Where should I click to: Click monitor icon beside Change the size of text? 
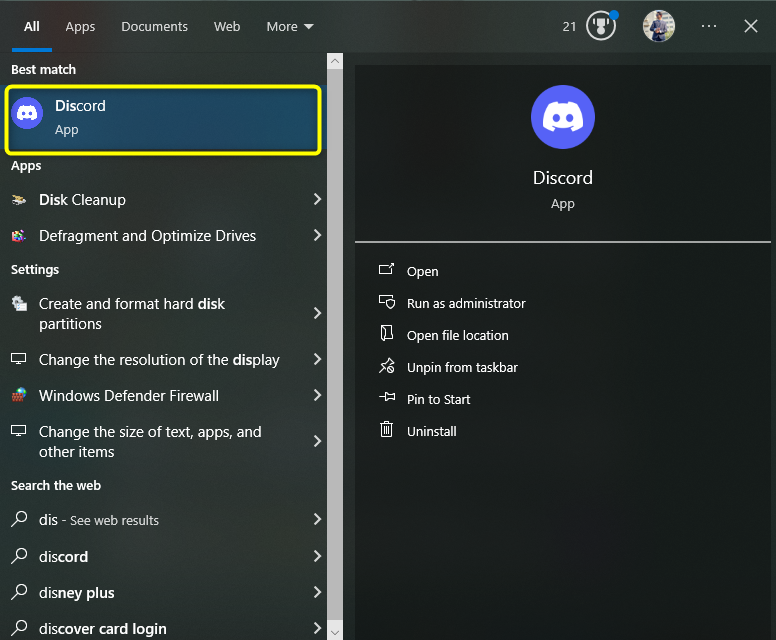pyautogui.click(x=19, y=431)
